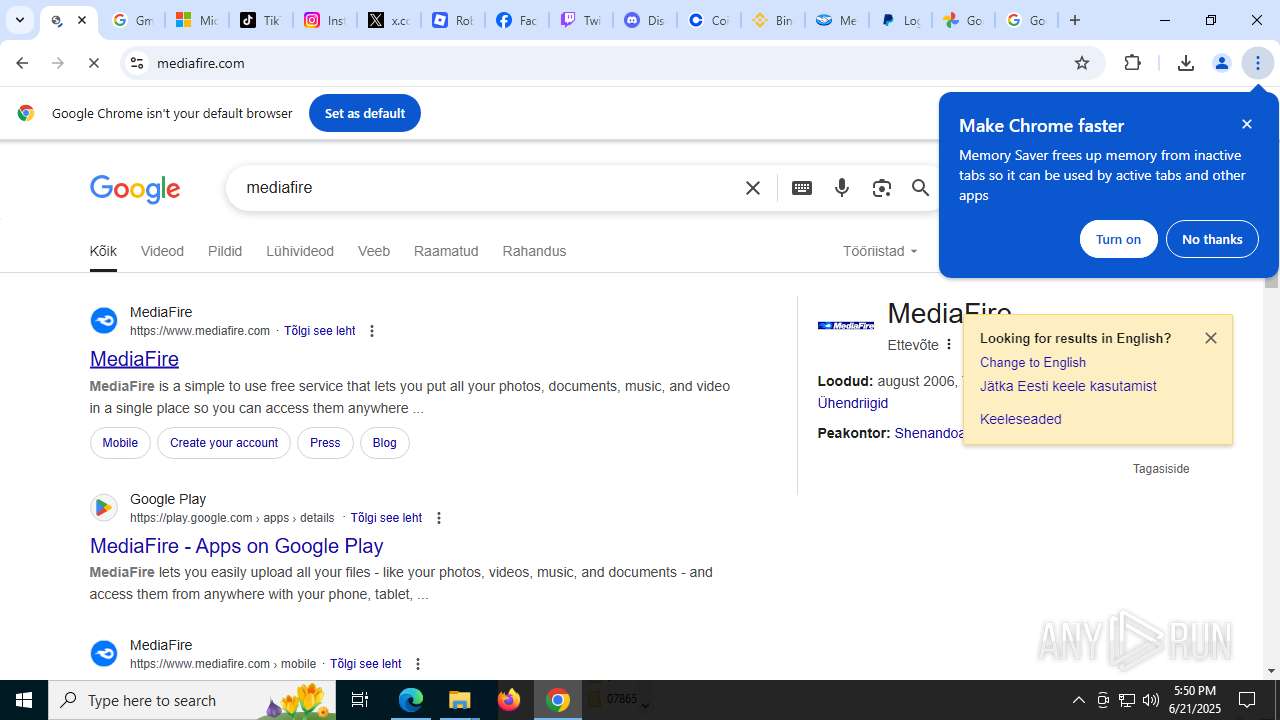Open the Mobile sitelink chip
This screenshot has width=1280, height=720.
(120, 443)
